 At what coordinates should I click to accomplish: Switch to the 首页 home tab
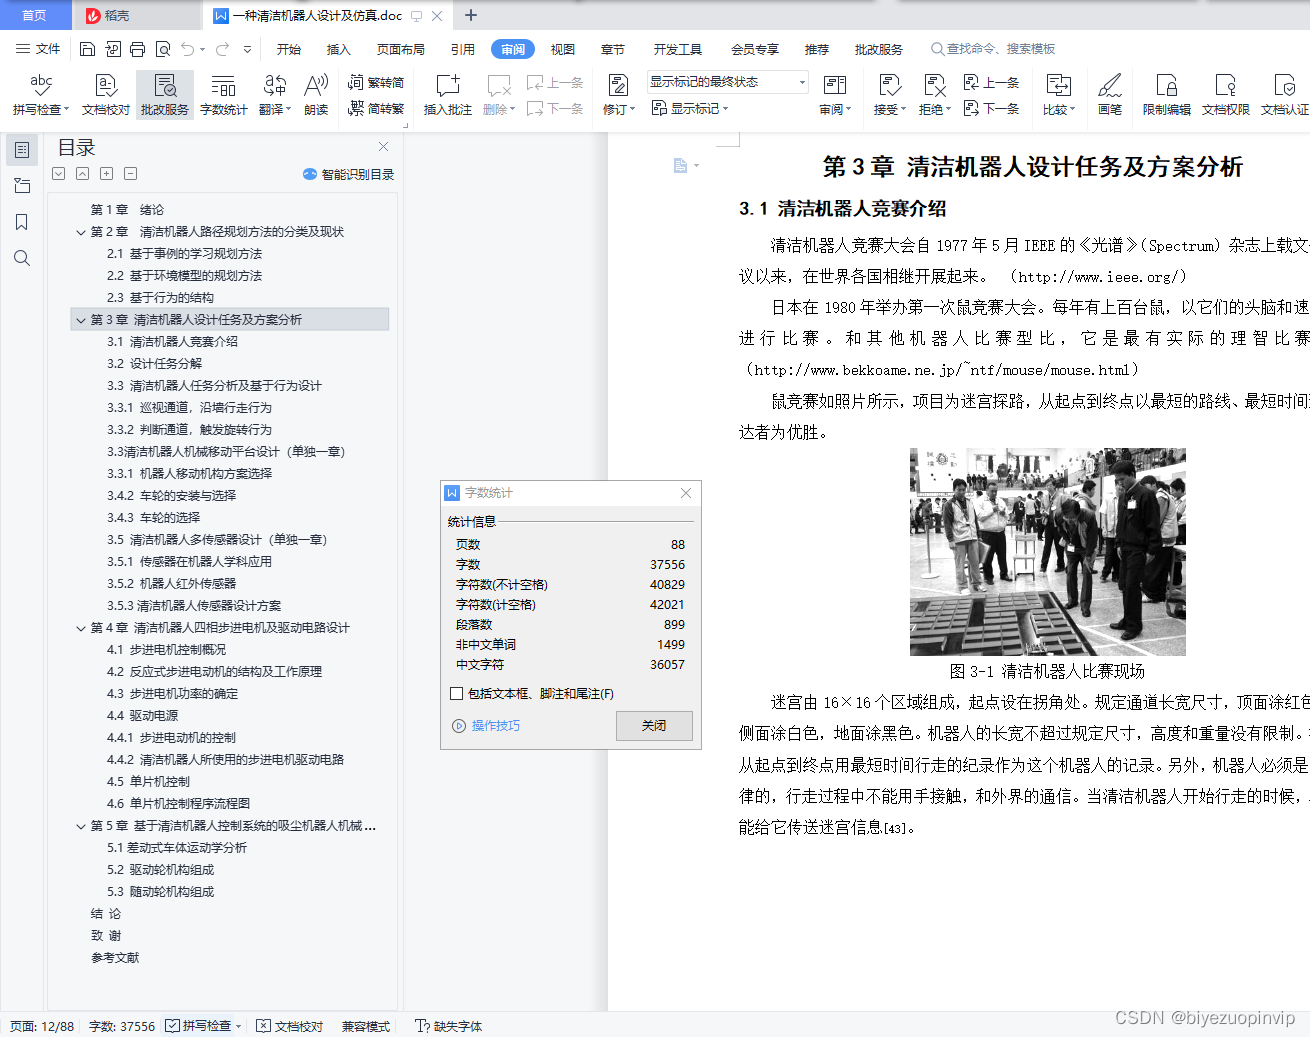coord(35,15)
